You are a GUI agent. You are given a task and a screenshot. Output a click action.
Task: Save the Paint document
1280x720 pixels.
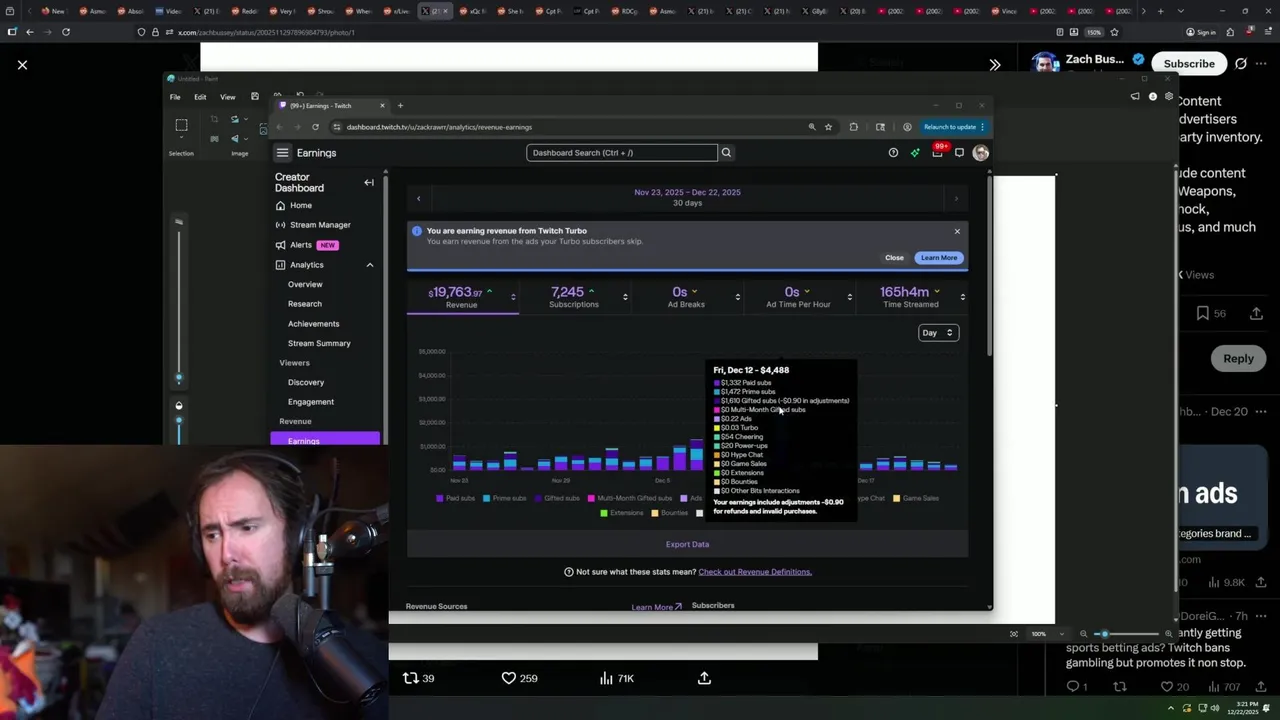click(x=255, y=97)
